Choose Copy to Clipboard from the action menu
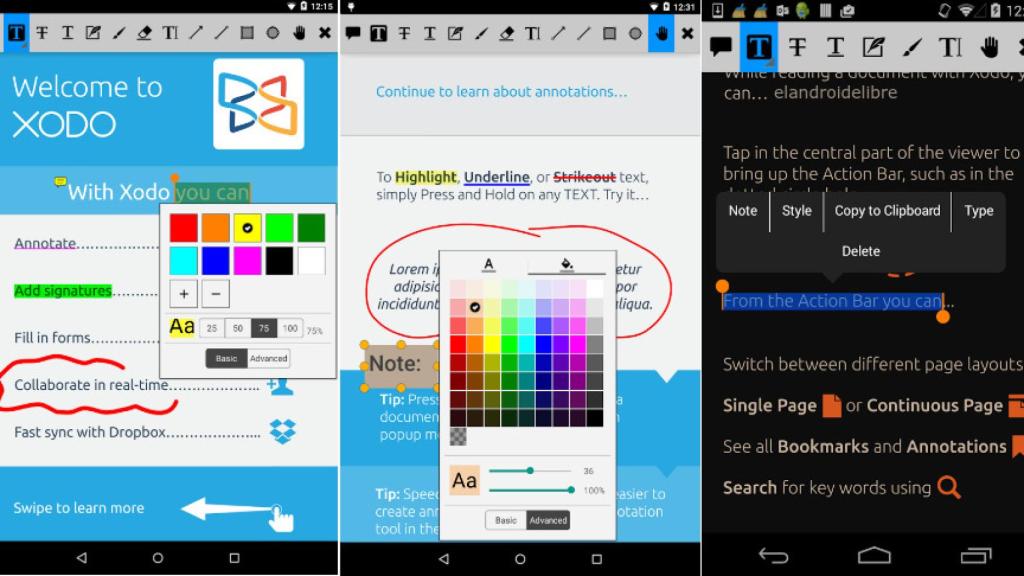This screenshot has width=1024, height=576. click(x=887, y=211)
